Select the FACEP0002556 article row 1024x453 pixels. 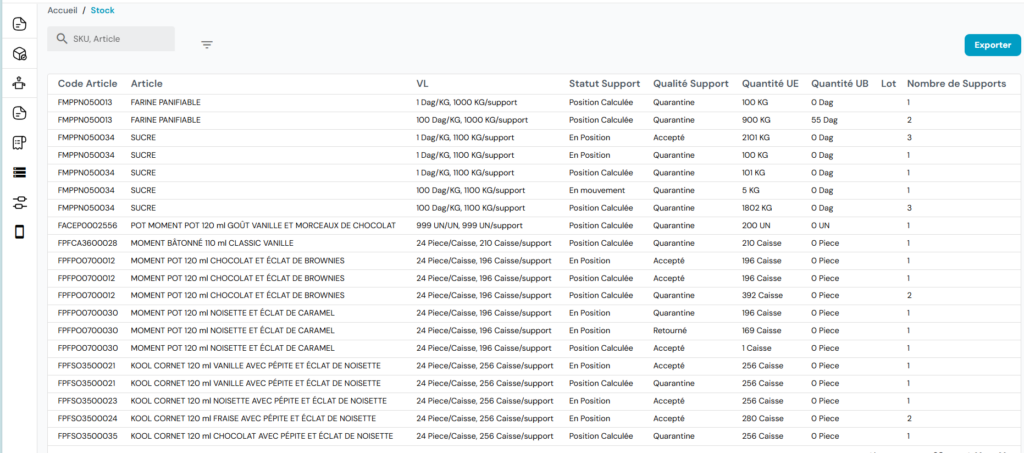coord(87,225)
